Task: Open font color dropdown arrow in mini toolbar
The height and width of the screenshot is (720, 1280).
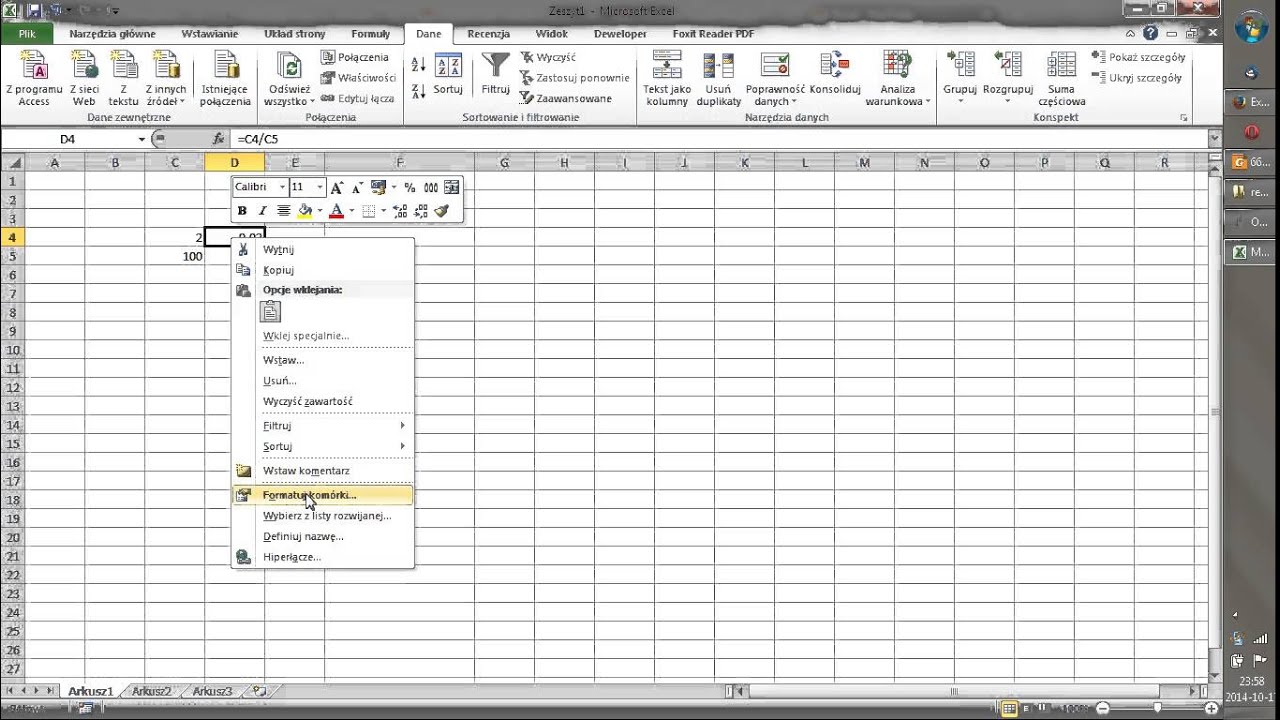Action: click(x=352, y=211)
